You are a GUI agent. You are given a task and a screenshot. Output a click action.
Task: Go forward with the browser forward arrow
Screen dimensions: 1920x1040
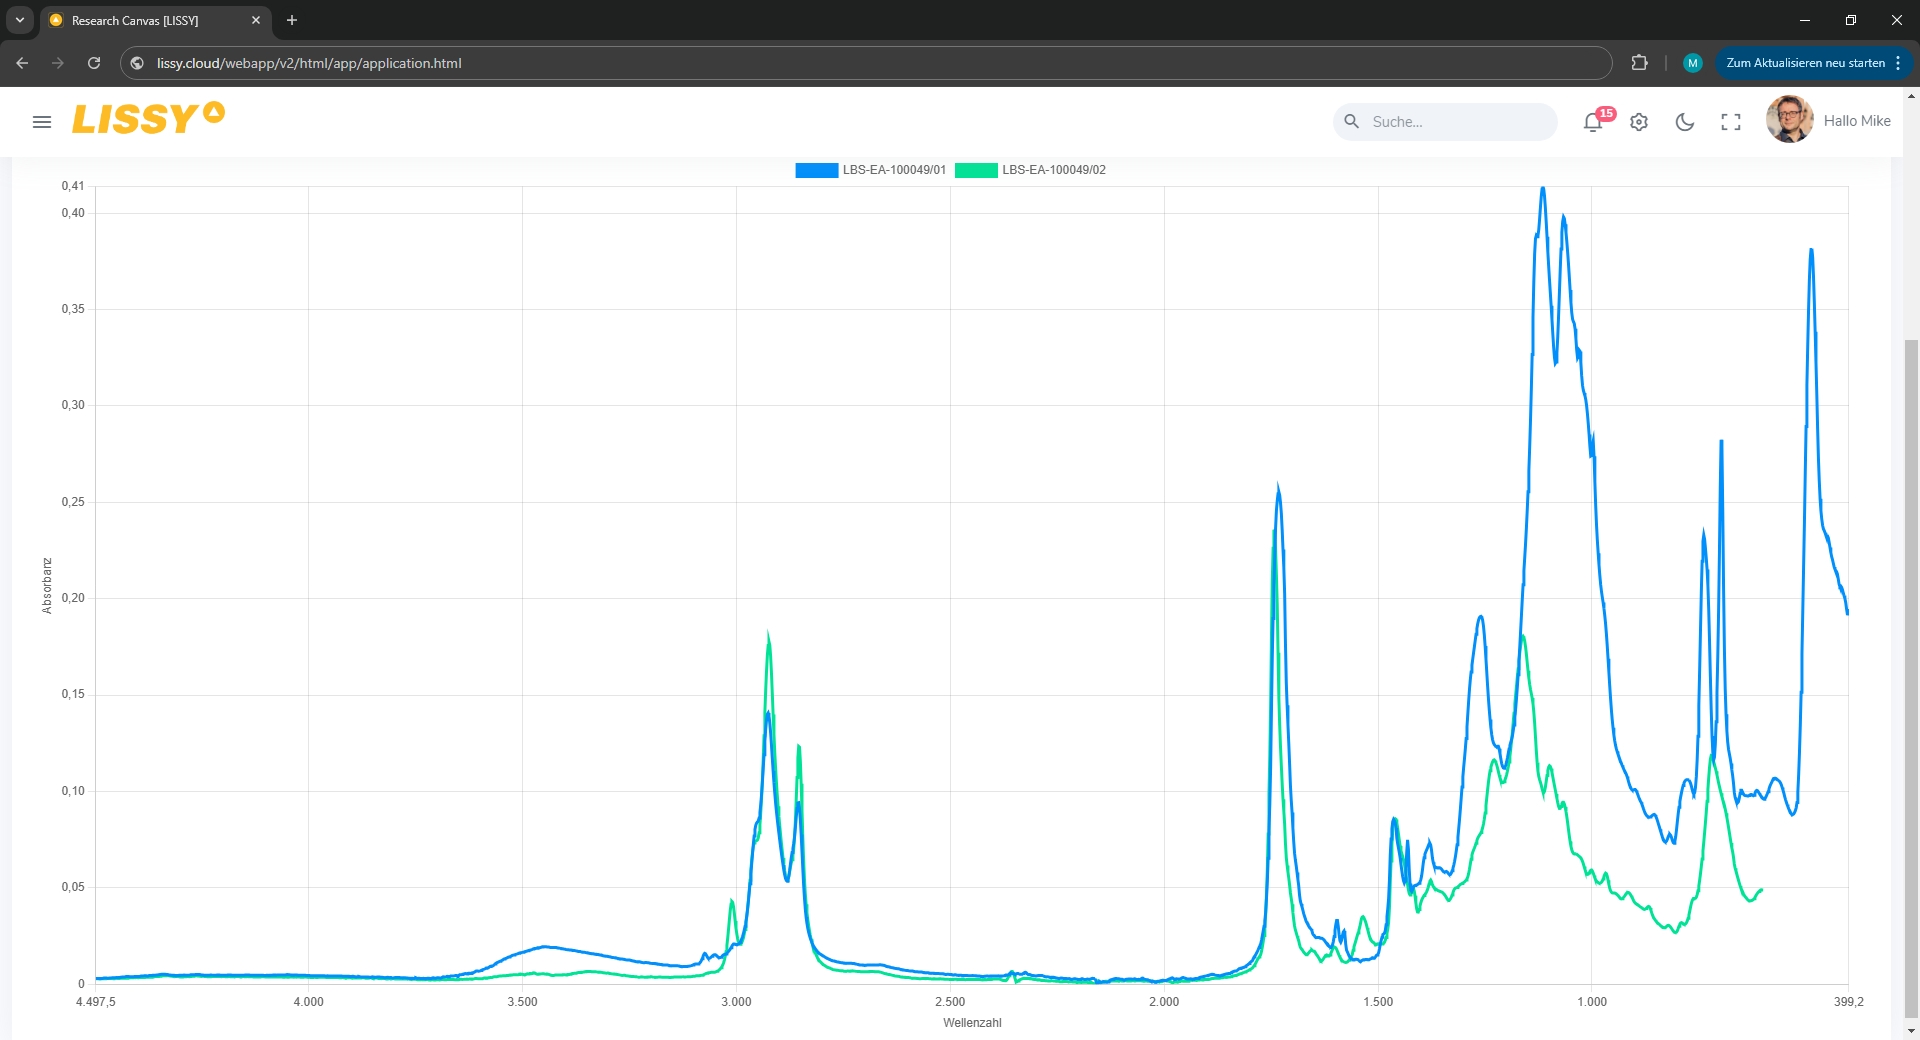(58, 63)
